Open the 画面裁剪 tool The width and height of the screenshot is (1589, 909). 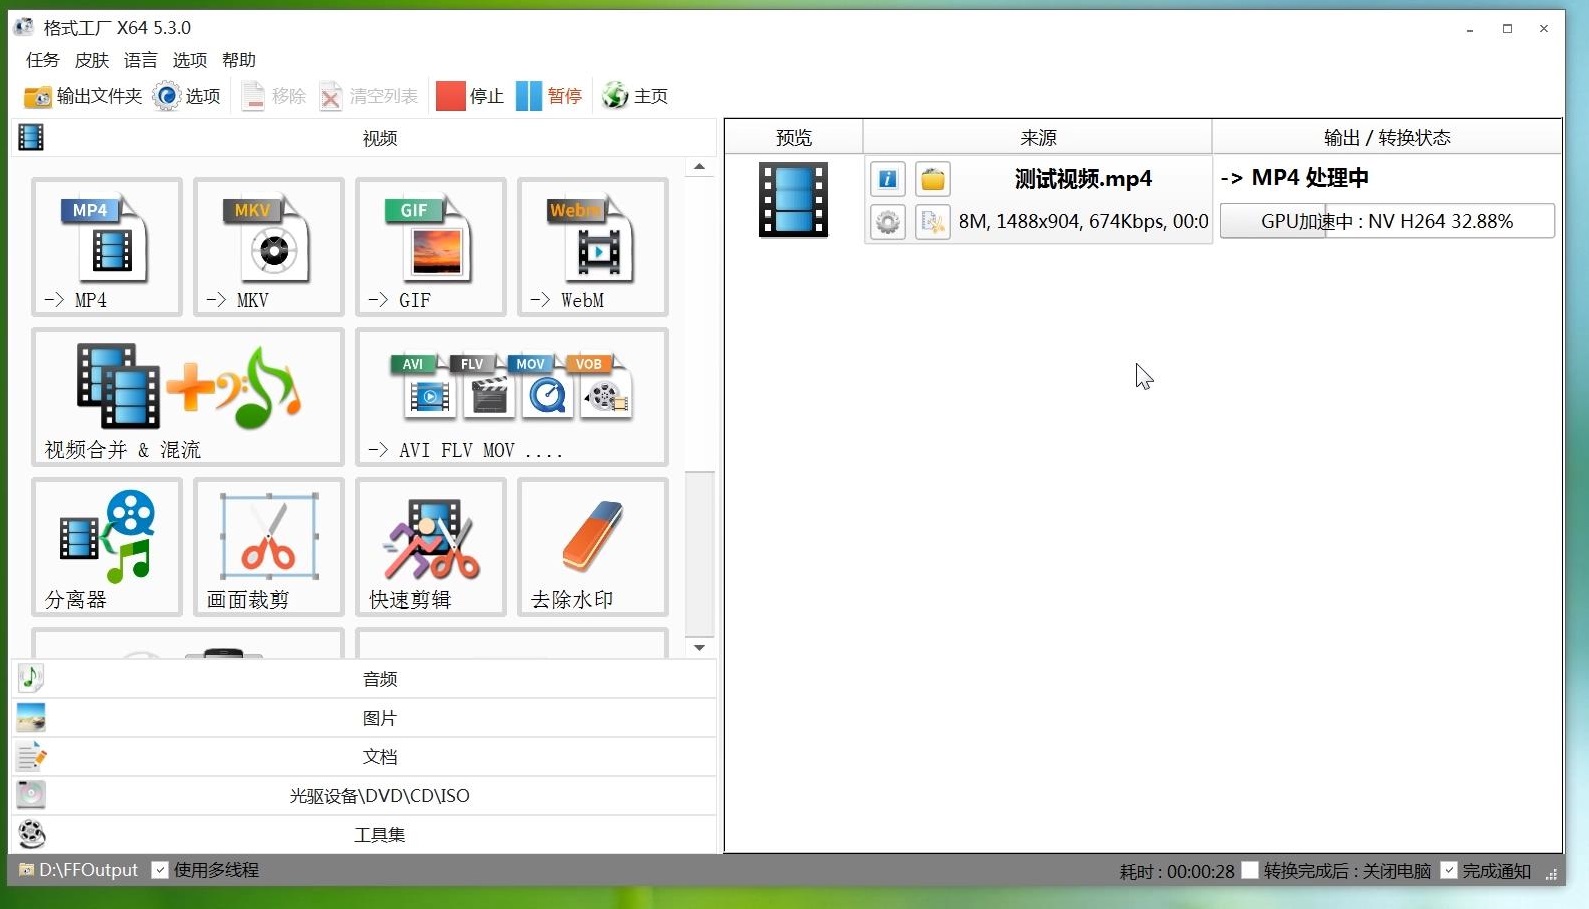tap(269, 547)
